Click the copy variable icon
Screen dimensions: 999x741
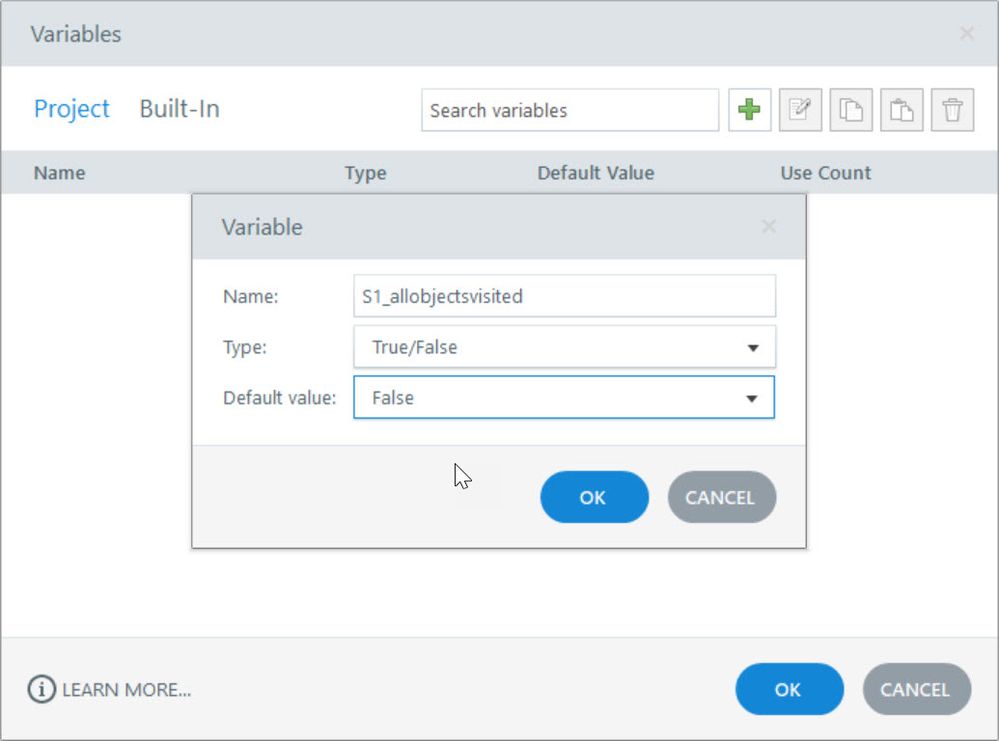[851, 110]
